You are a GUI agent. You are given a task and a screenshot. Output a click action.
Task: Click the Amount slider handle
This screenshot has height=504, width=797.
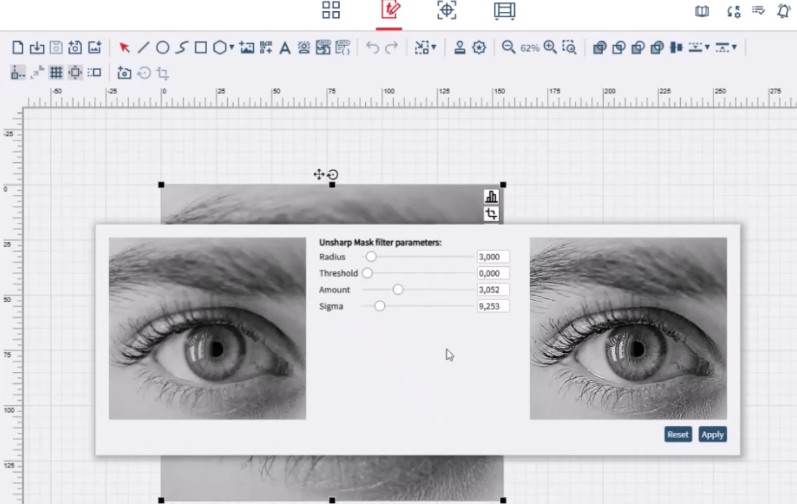tap(398, 290)
